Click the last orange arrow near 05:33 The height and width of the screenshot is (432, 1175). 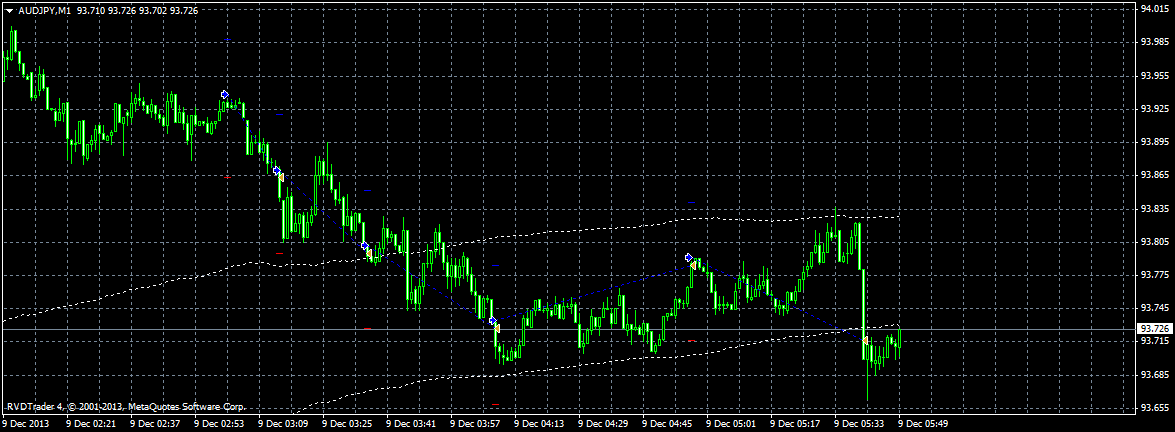[866, 340]
